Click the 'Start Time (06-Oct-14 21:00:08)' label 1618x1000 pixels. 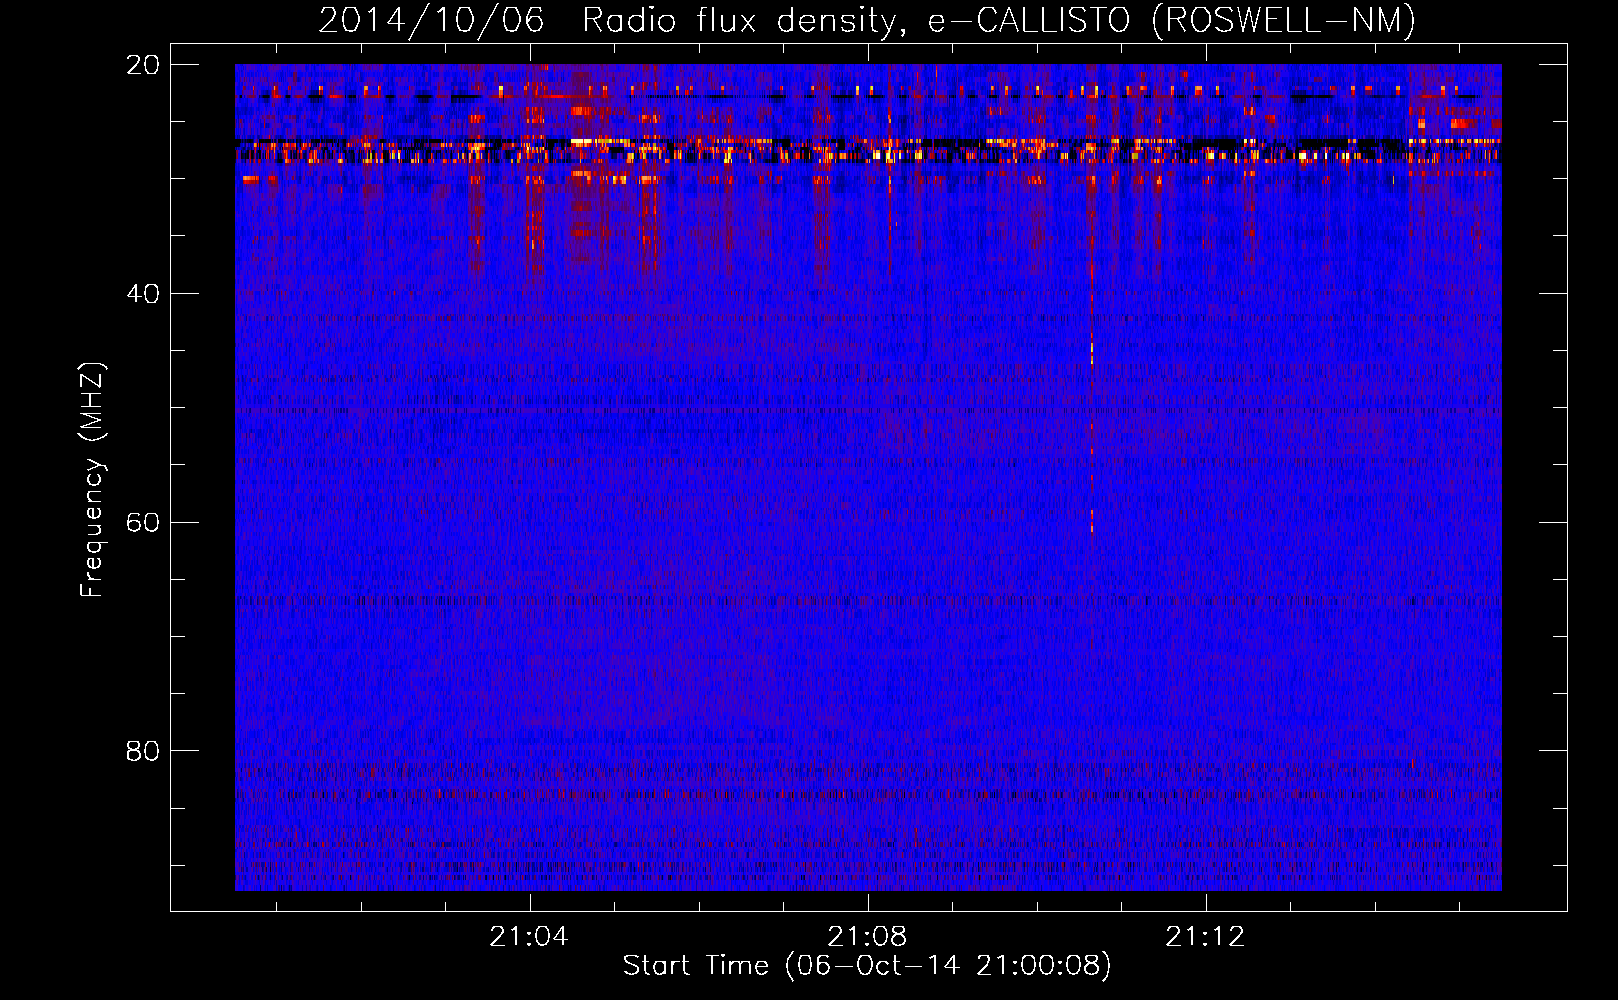click(x=867, y=966)
